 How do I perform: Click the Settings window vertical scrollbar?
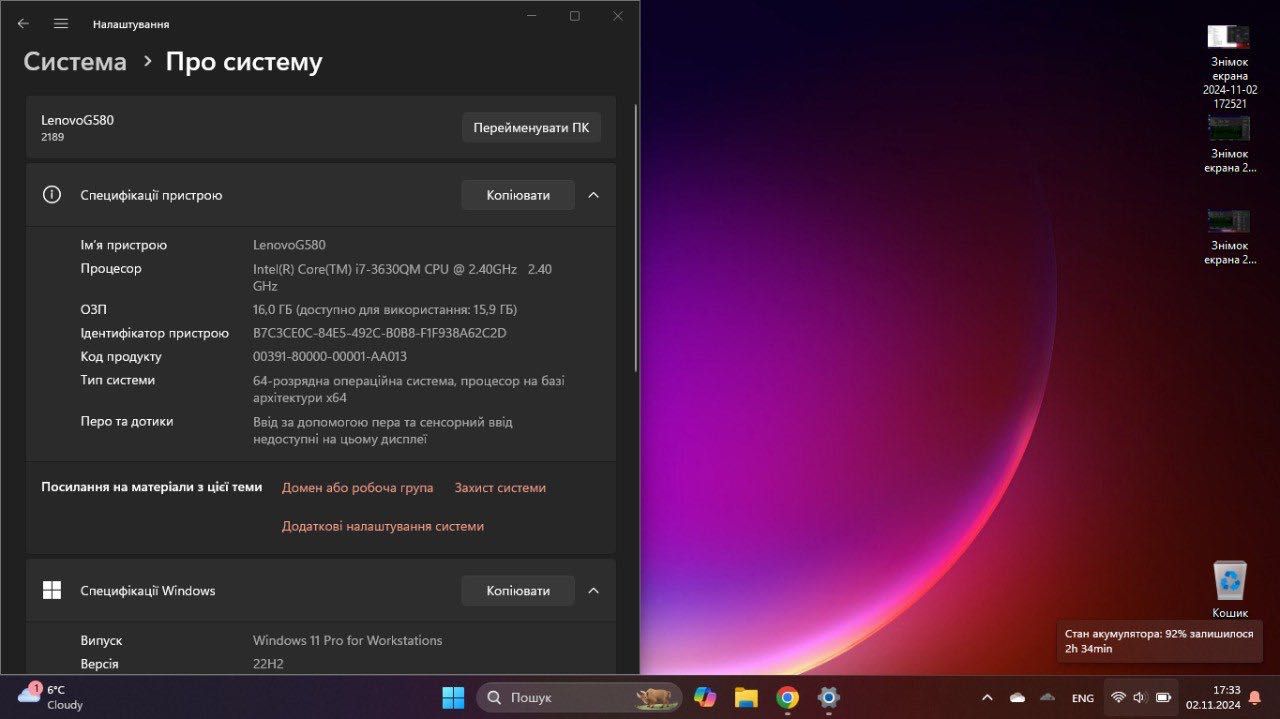point(635,236)
